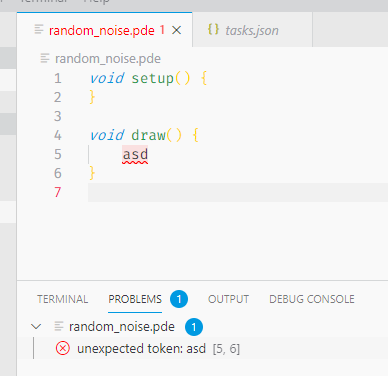Click the 'void' keyword on line 1
The width and height of the screenshot is (388, 376).
[x=107, y=78]
